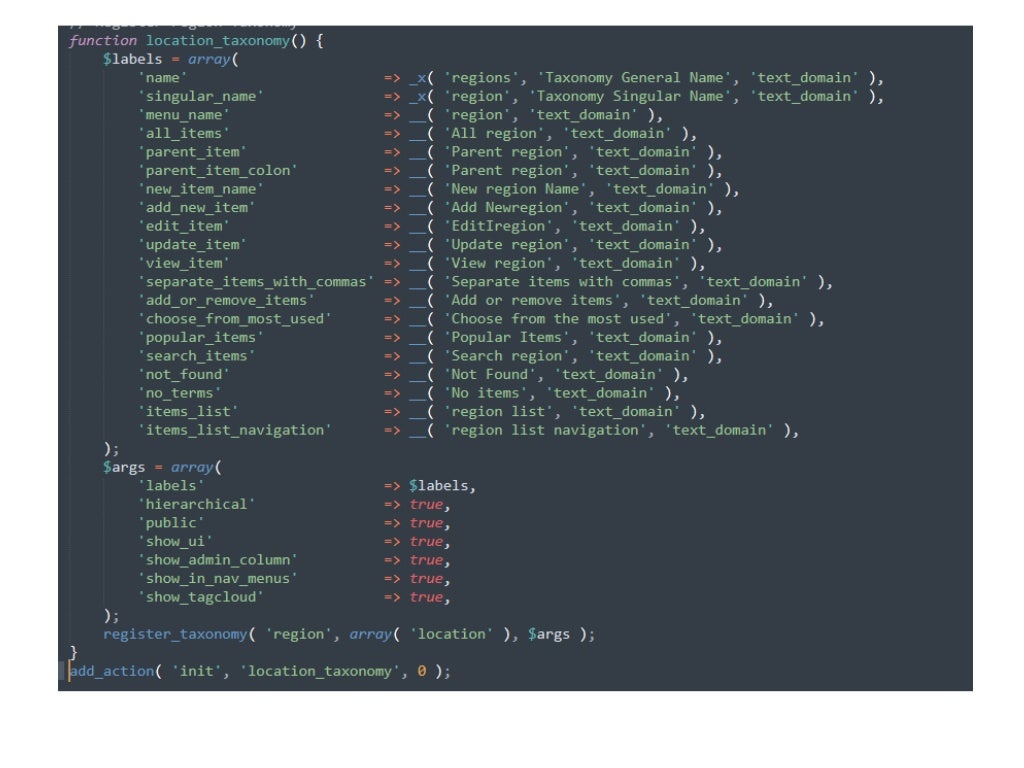Click the $args variable declaration
Viewport: 1024px width, 768px height.
[123, 468]
